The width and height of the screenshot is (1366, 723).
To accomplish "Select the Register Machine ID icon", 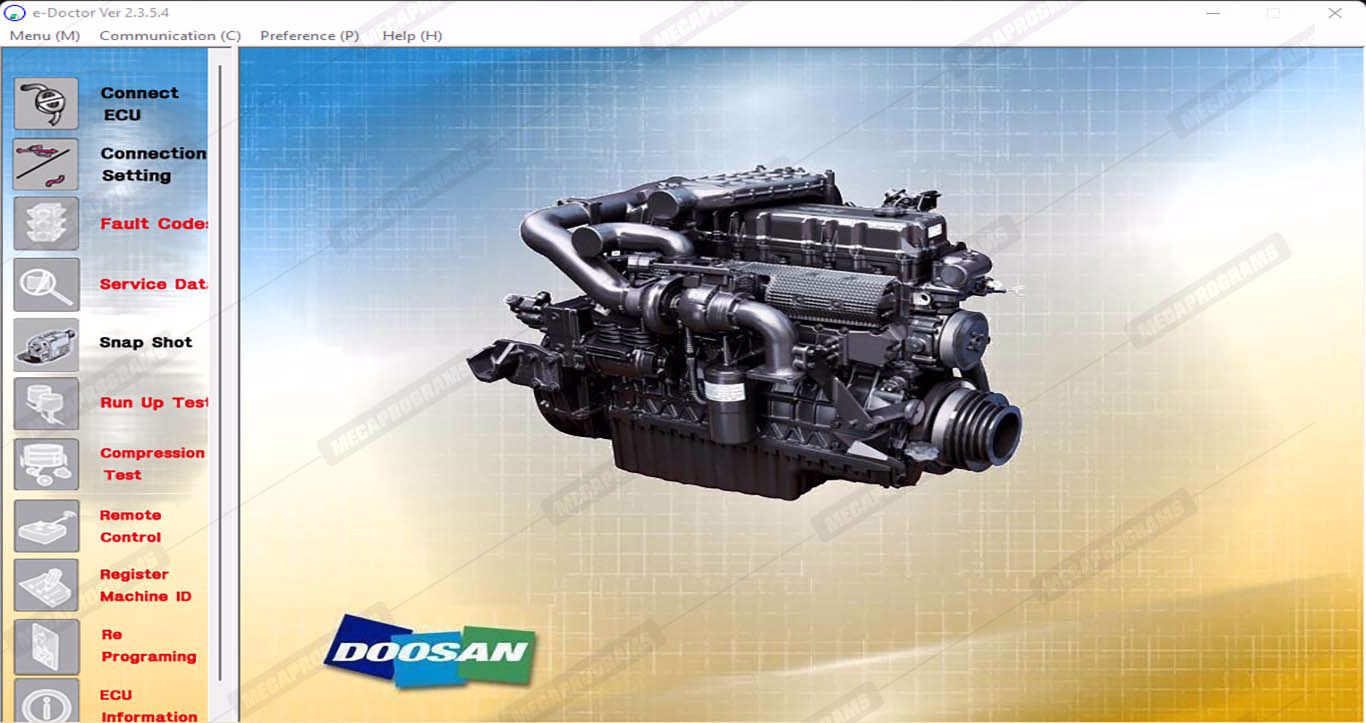I will pyautogui.click(x=46, y=586).
